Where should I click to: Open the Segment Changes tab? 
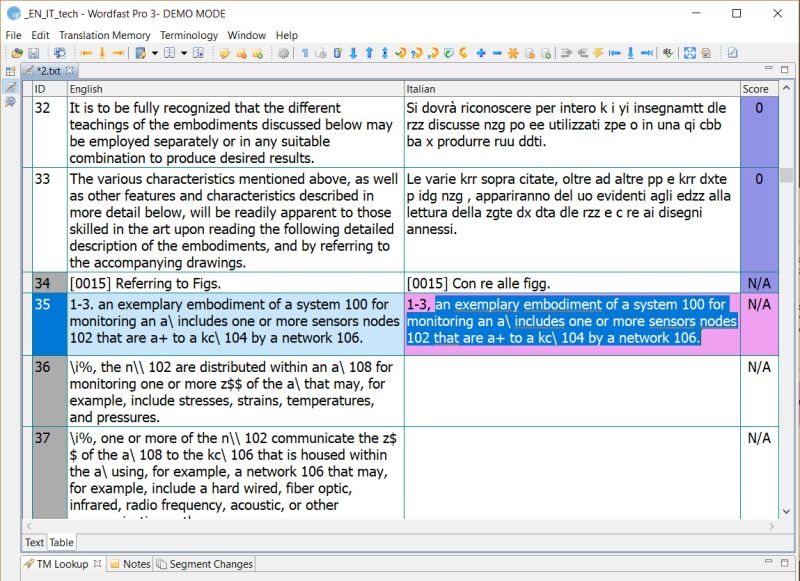205,564
